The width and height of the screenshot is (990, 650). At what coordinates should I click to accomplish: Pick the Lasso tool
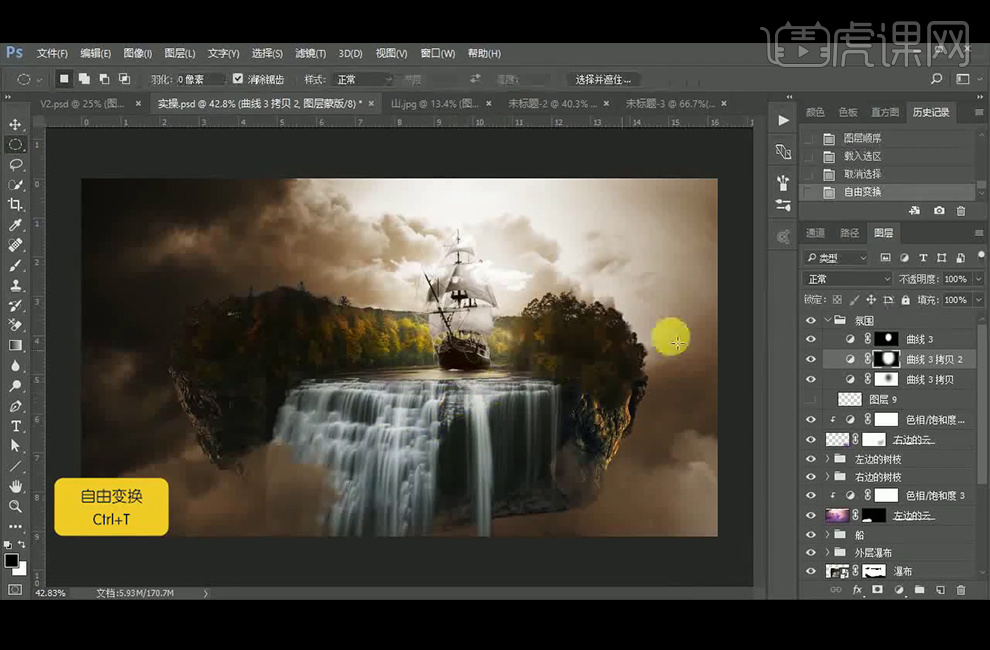pos(15,164)
